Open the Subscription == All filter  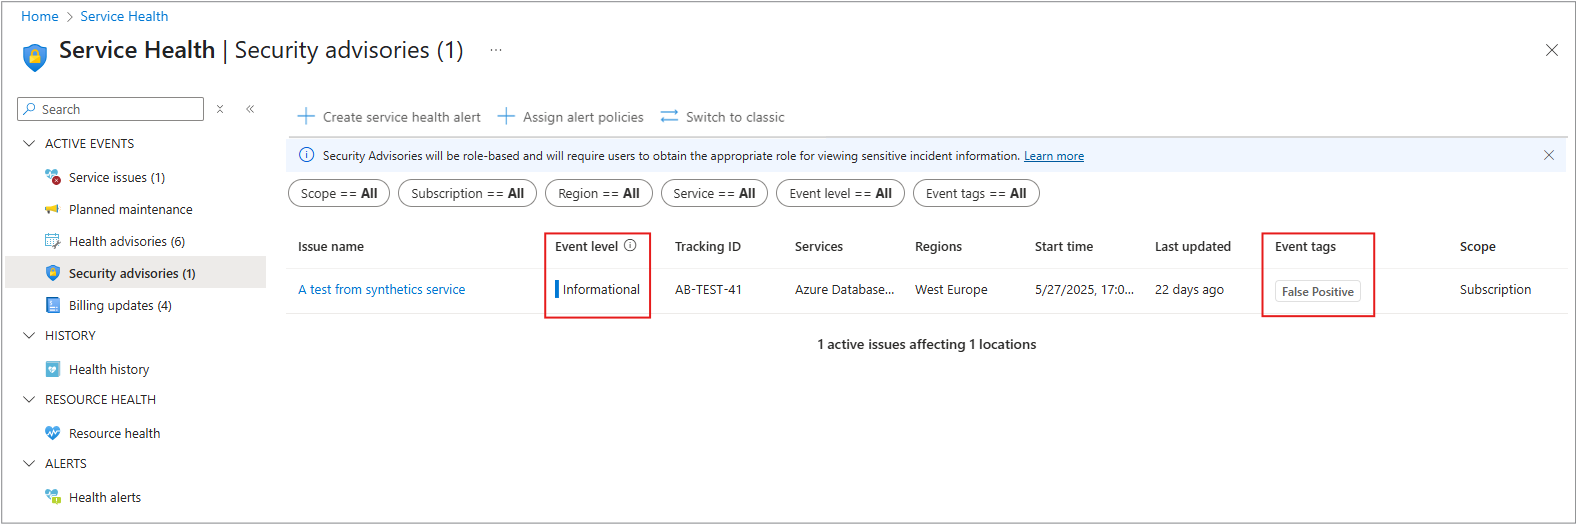pos(467,193)
